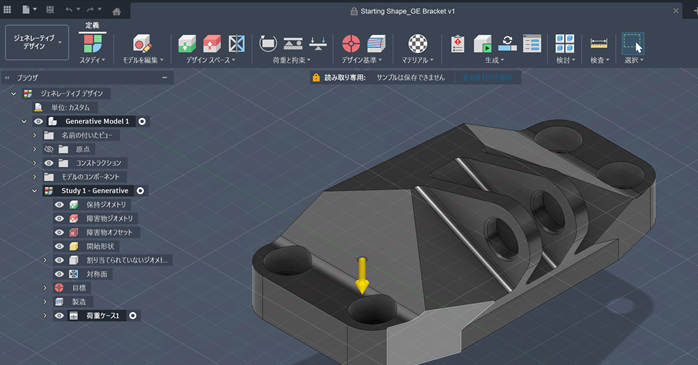
Task: Select the 割り当てられていないジオメト... item
Action: pyautogui.click(x=127, y=260)
